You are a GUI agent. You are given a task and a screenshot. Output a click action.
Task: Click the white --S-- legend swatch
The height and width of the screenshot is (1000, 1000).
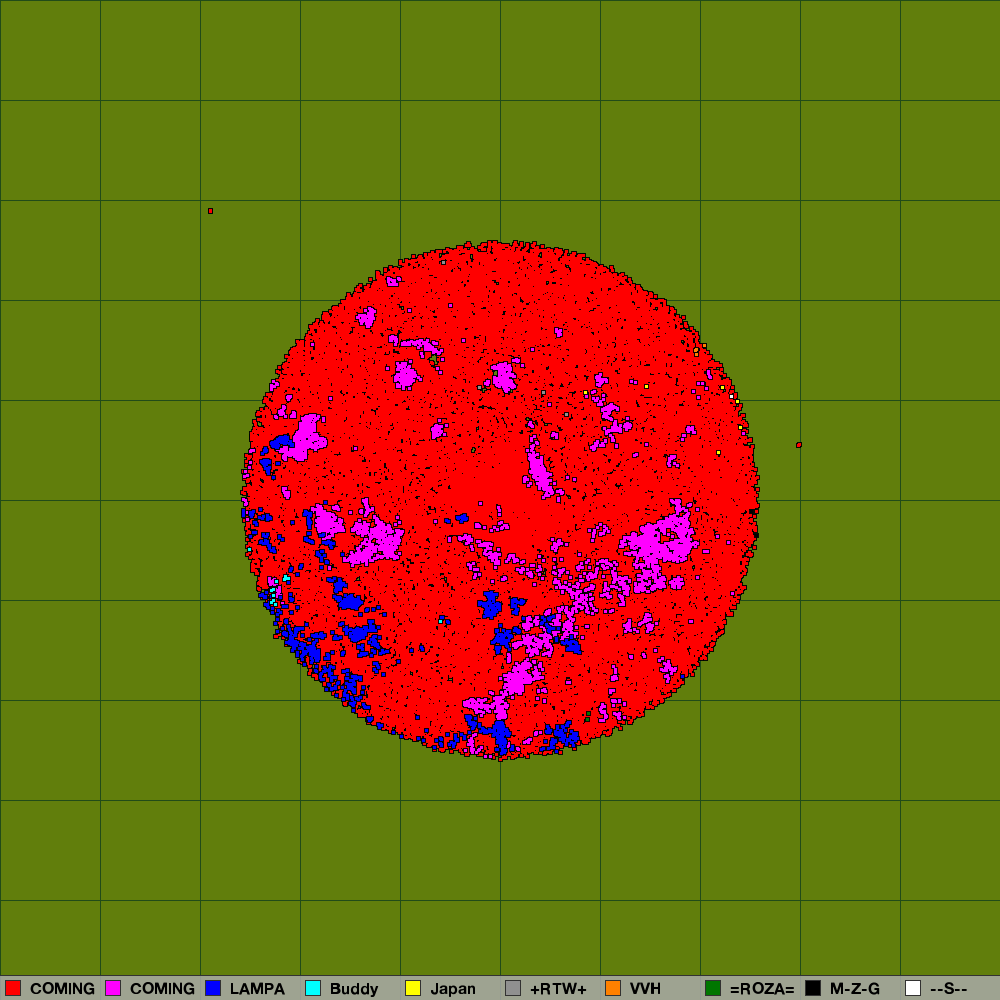[913, 988]
